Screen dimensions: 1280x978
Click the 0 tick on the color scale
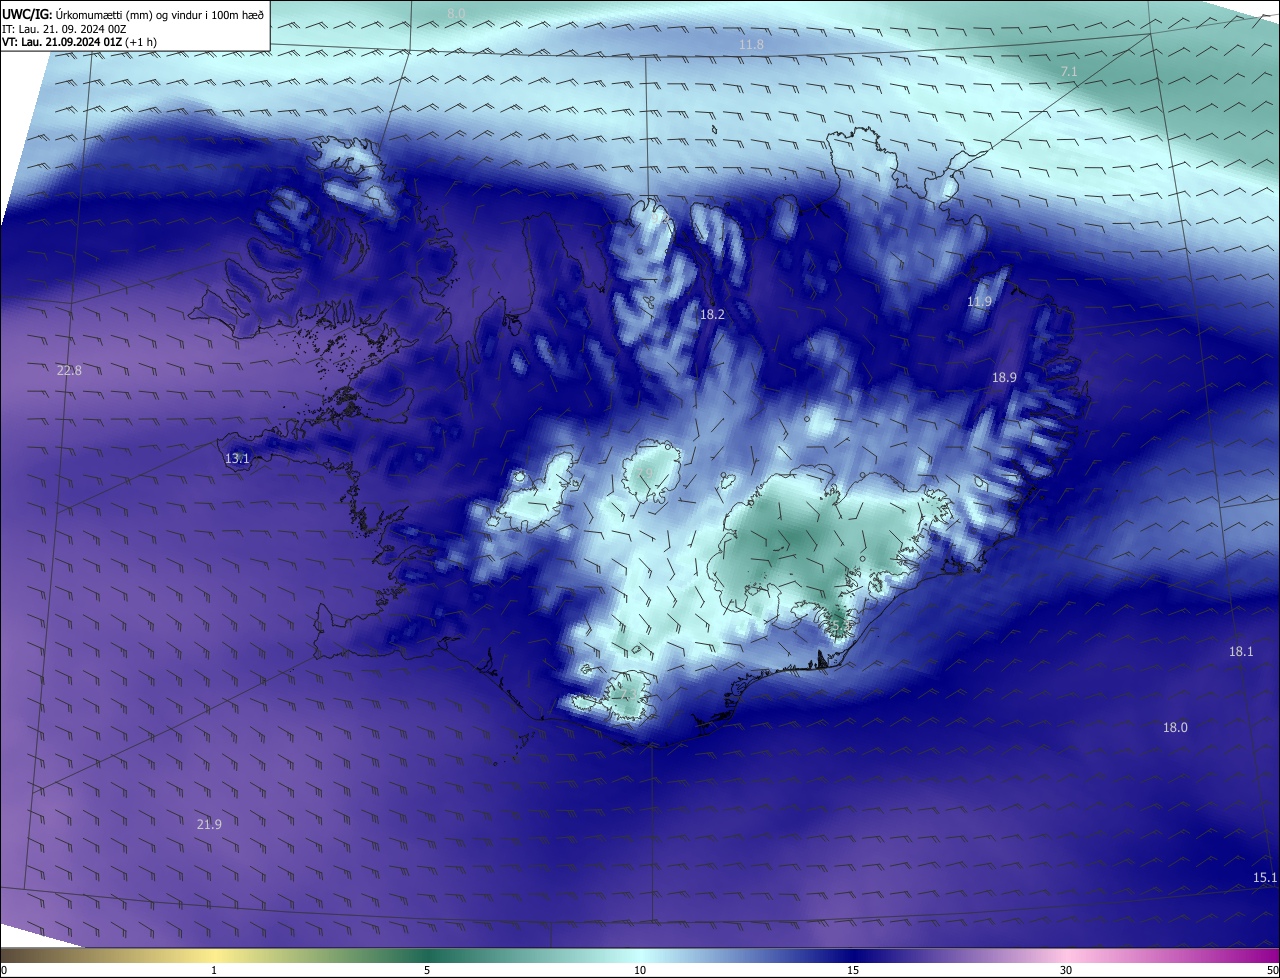pos(4,970)
